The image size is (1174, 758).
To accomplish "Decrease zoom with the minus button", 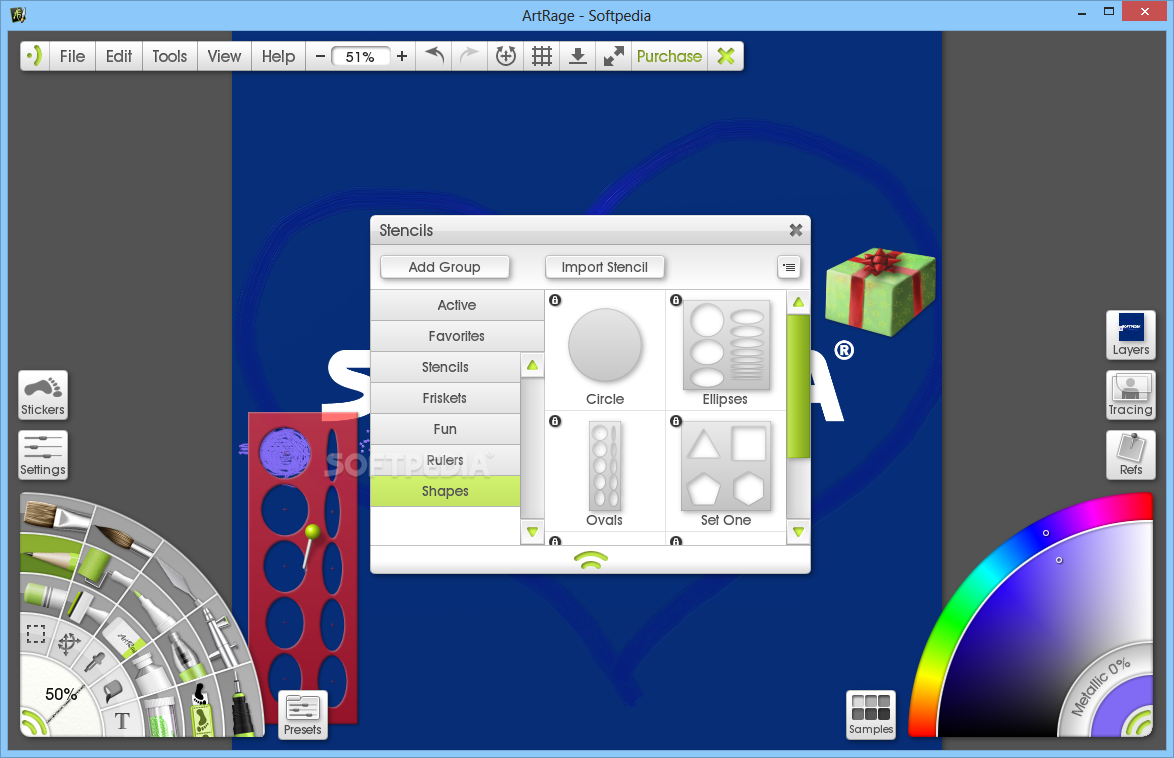I will [x=320, y=56].
